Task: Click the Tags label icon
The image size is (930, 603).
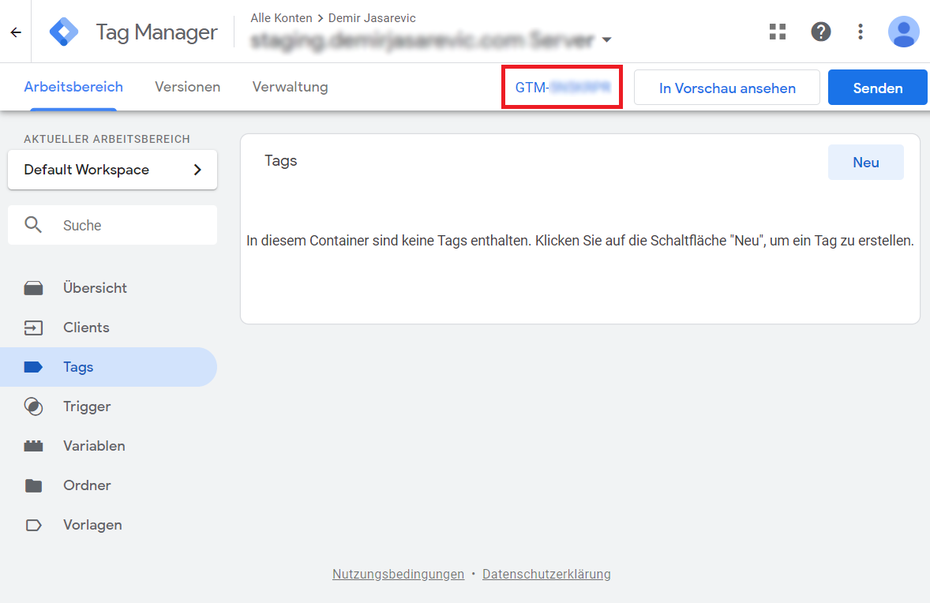Action: point(33,367)
